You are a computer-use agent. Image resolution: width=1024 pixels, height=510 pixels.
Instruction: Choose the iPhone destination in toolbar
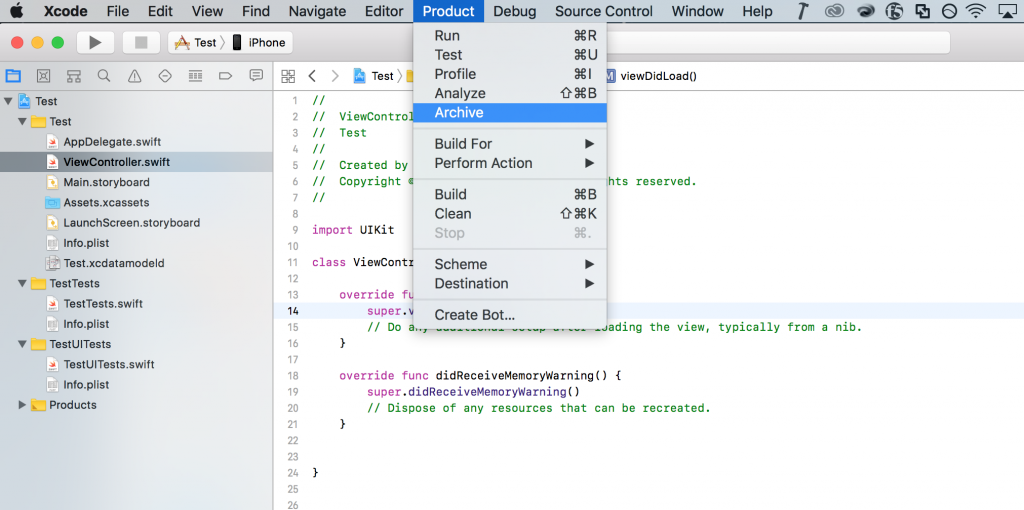(259, 42)
